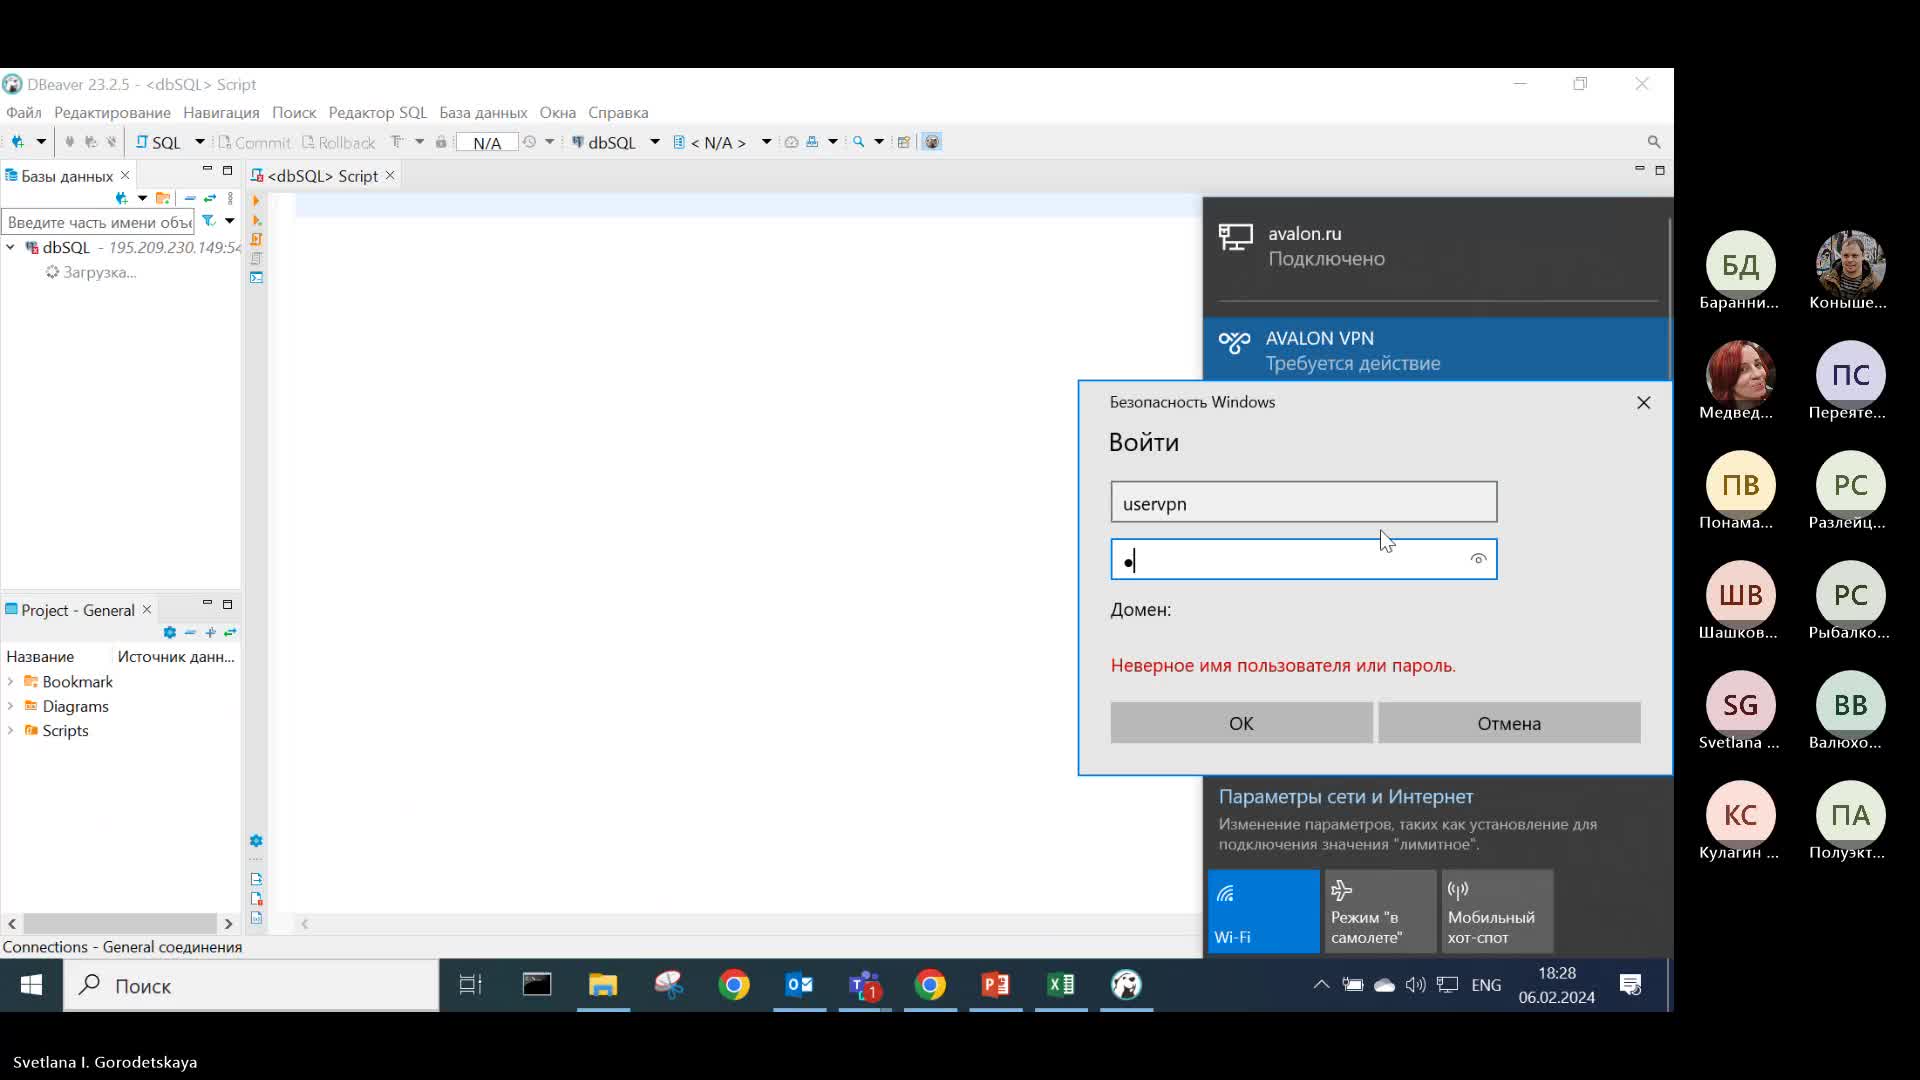Execute SQL statement with orange arrow icon
Viewport: 1920px width, 1080px height.
pyautogui.click(x=256, y=201)
